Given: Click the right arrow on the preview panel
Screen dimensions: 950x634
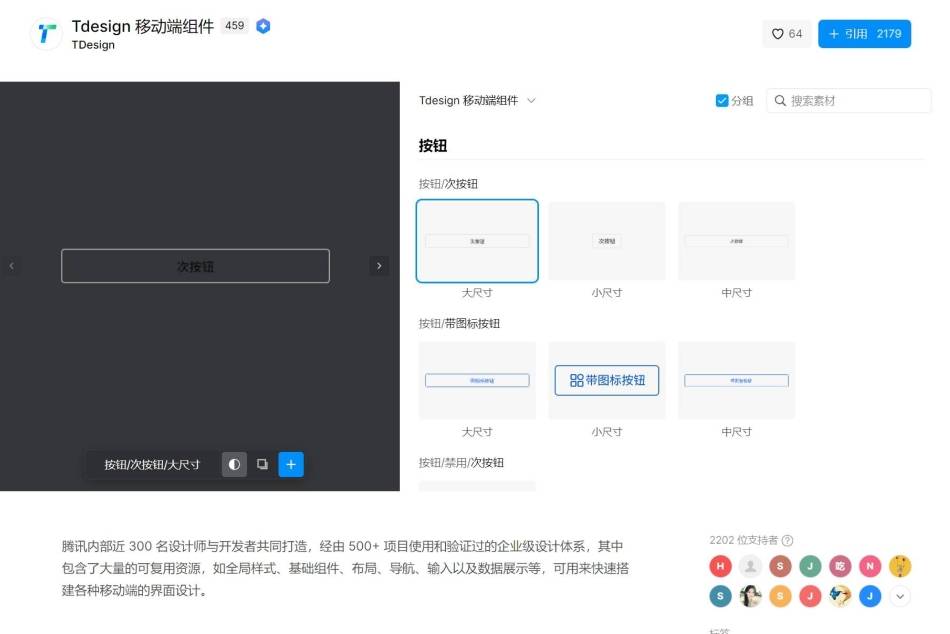Looking at the screenshot, I should point(379,266).
